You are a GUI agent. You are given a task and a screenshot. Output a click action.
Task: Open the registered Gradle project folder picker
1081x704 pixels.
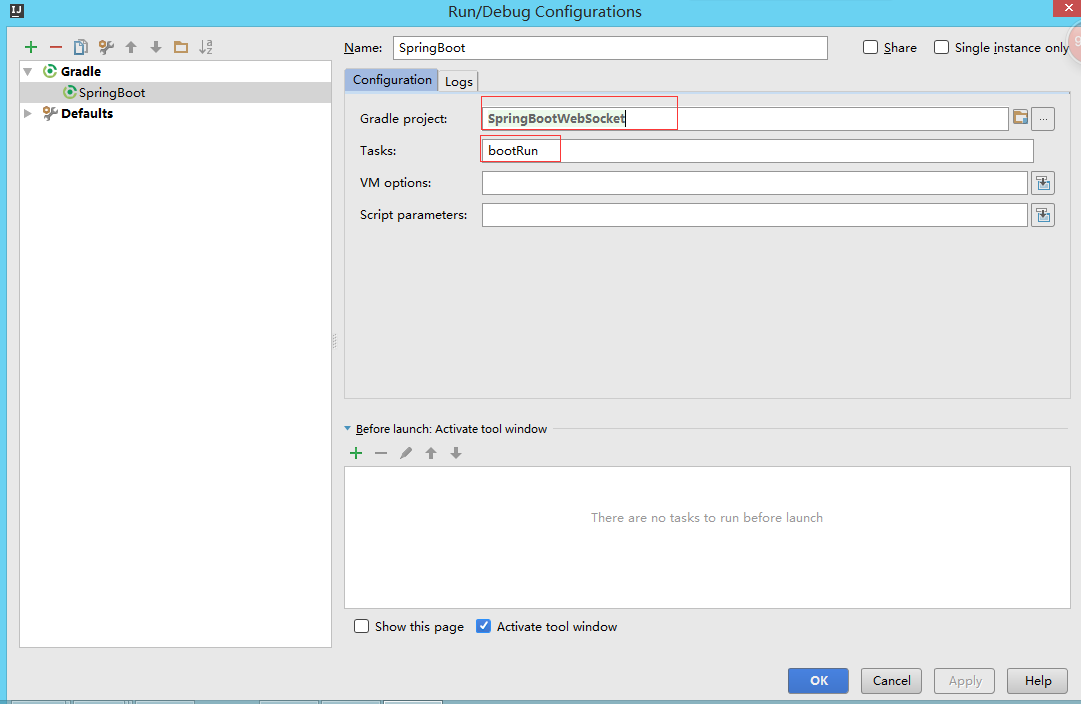click(x=1020, y=118)
